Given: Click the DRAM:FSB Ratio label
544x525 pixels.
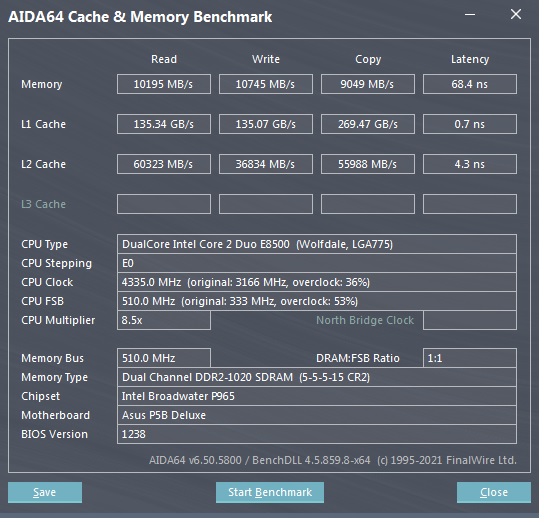Looking at the screenshot, I should tap(358, 358).
